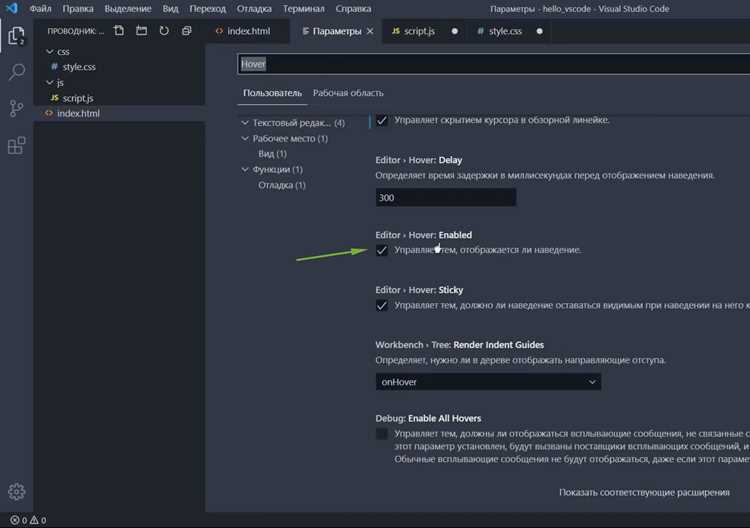Image resolution: width=750 pixels, height=528 pixels.
Task: Switch to the index.html editor tab
Action: [248, 31]
